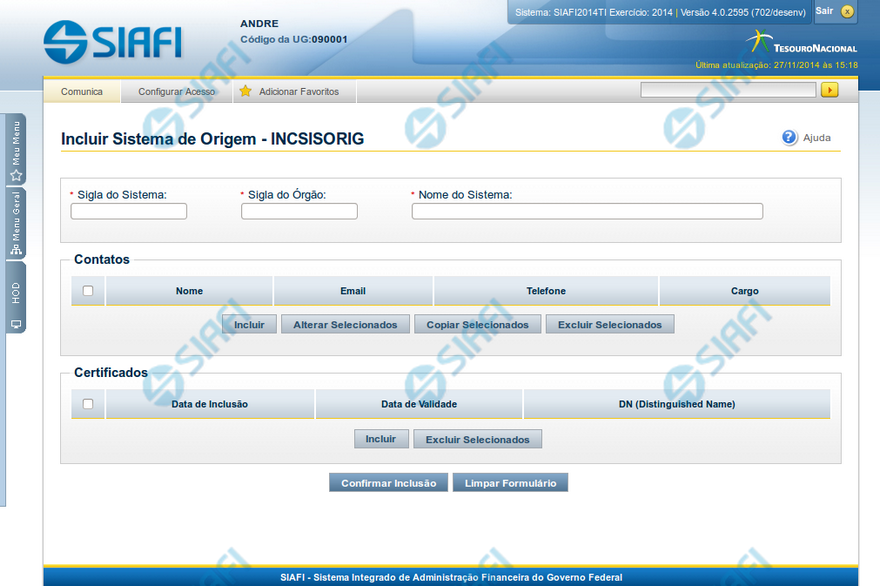Click the Sair exit icon
The height and width of the screenshot is (586, 880).
pyautogui.click(x=847, y=12)
